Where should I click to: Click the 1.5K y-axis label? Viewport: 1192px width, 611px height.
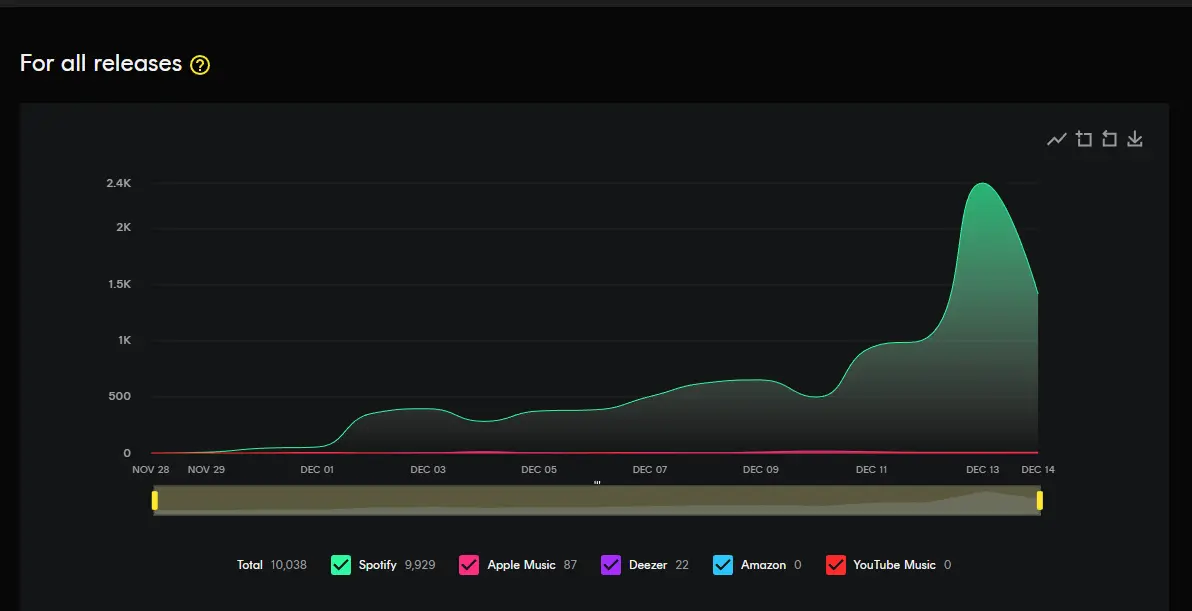119,284
